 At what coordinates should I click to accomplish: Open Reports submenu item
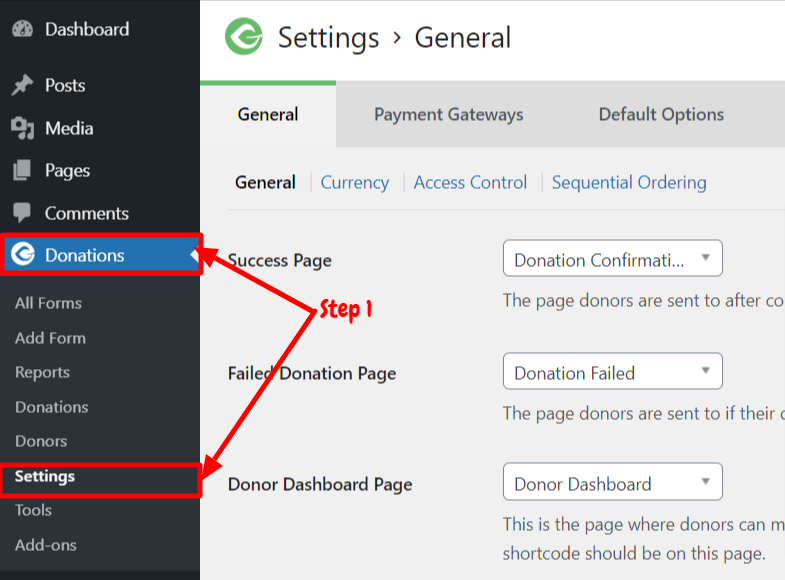pos(43,372)
